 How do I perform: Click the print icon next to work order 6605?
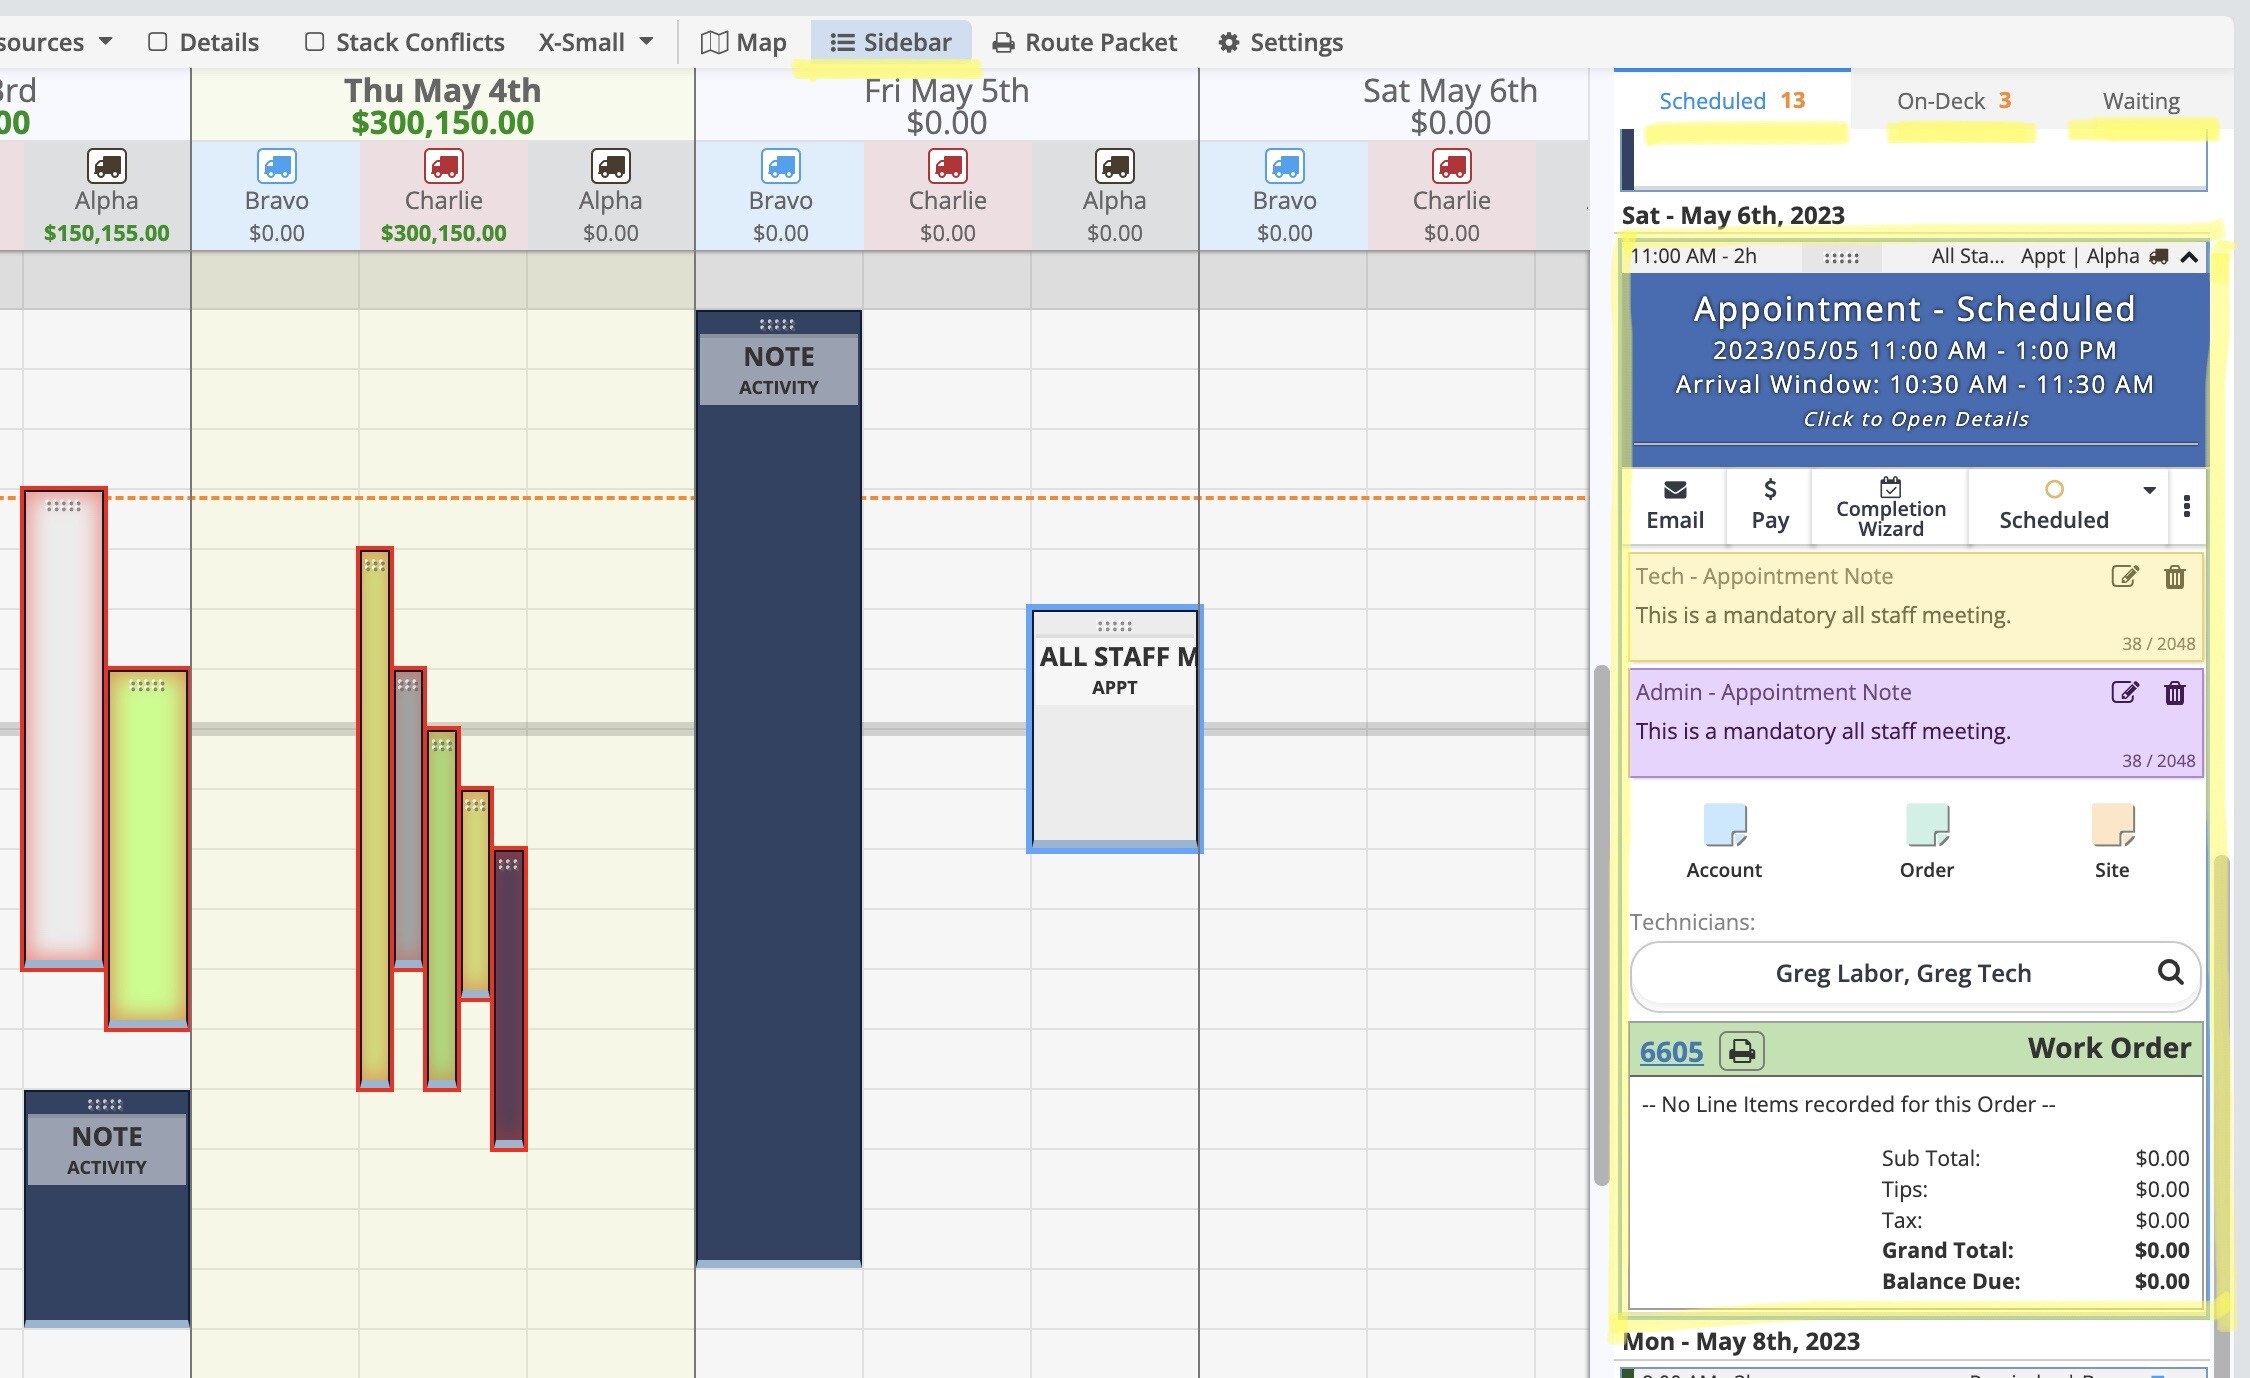point(1741,1051)
